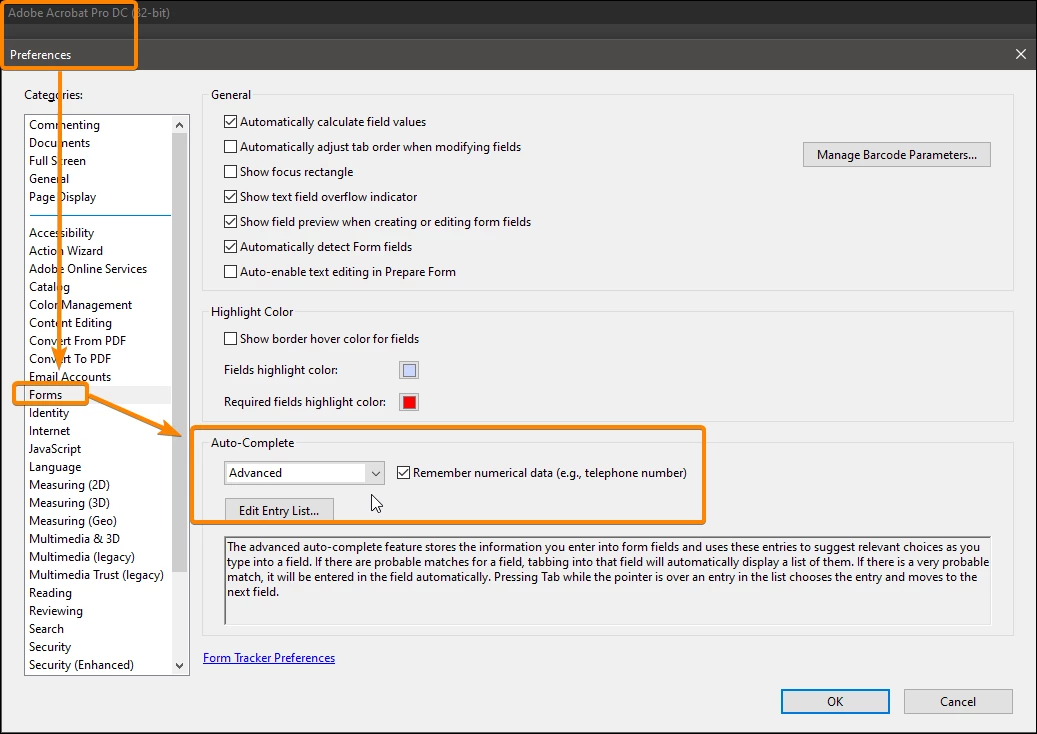Image resolution: width=1037 pixels, height=734 pixels.
Task: Select the Reviewing category
Action: (56, 610)
